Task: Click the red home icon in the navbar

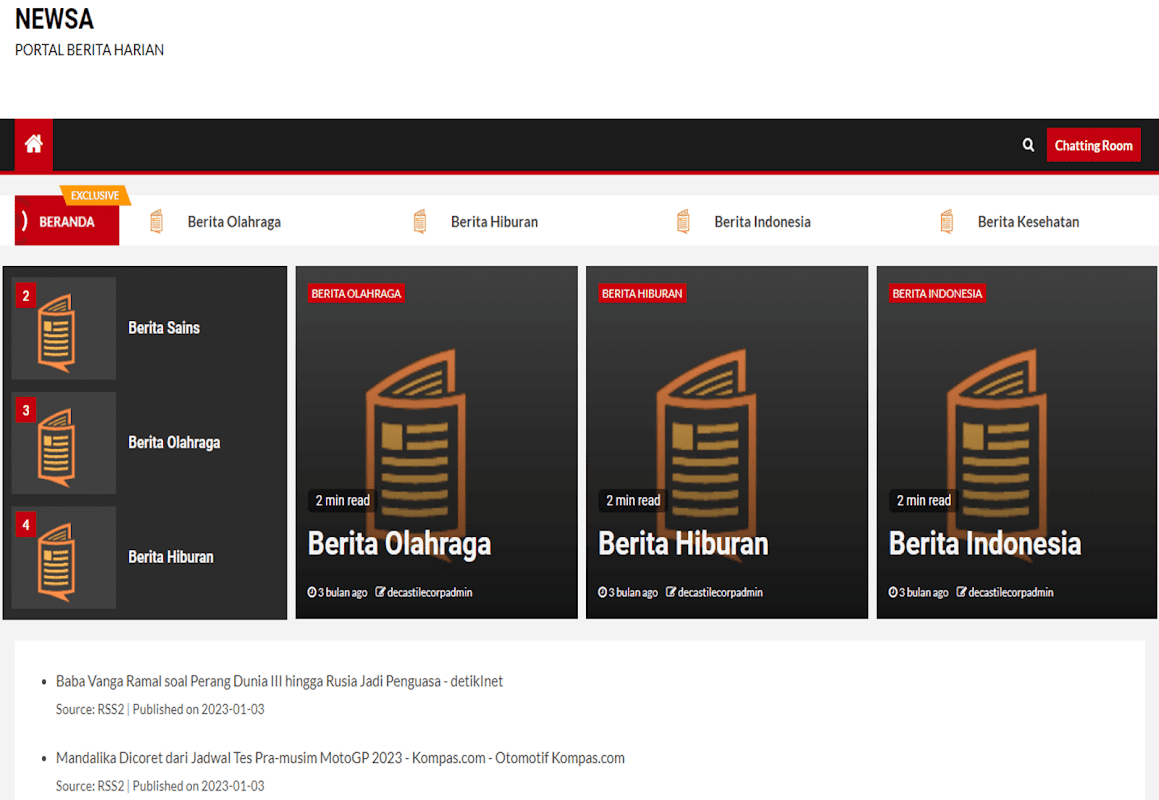Action: point(33,143)
